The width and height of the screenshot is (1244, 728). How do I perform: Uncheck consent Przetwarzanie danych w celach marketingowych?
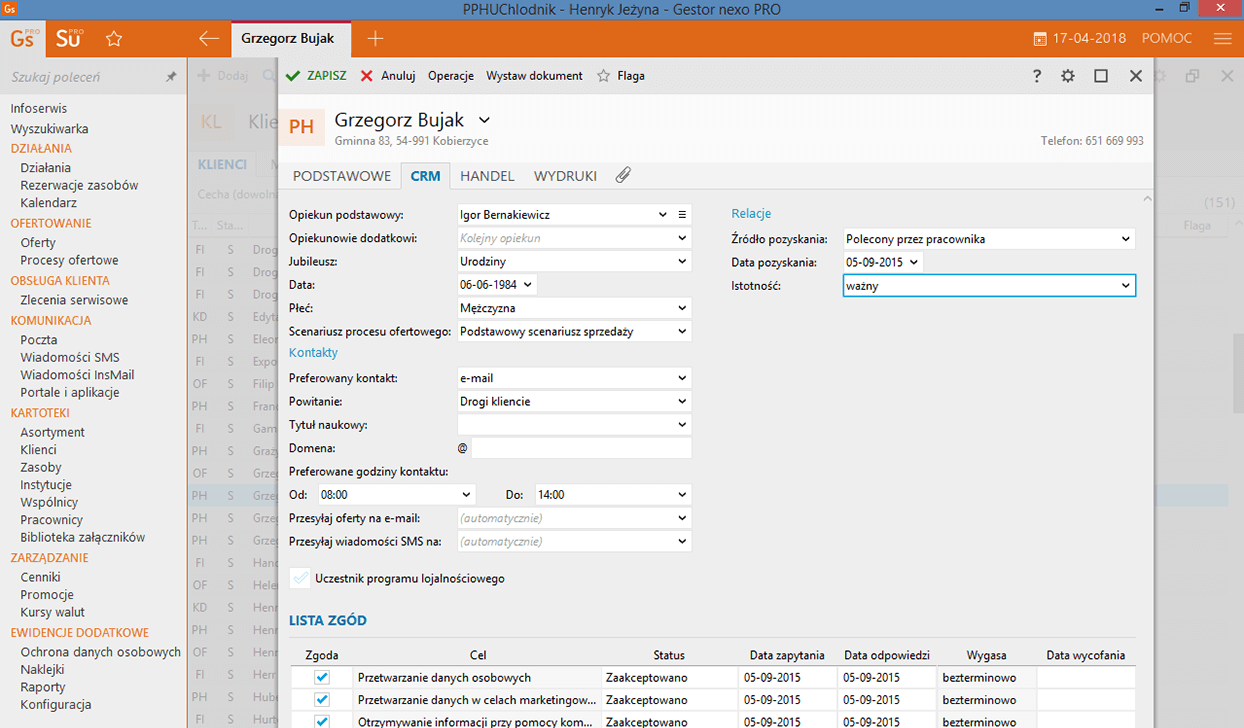coord(322,700)
